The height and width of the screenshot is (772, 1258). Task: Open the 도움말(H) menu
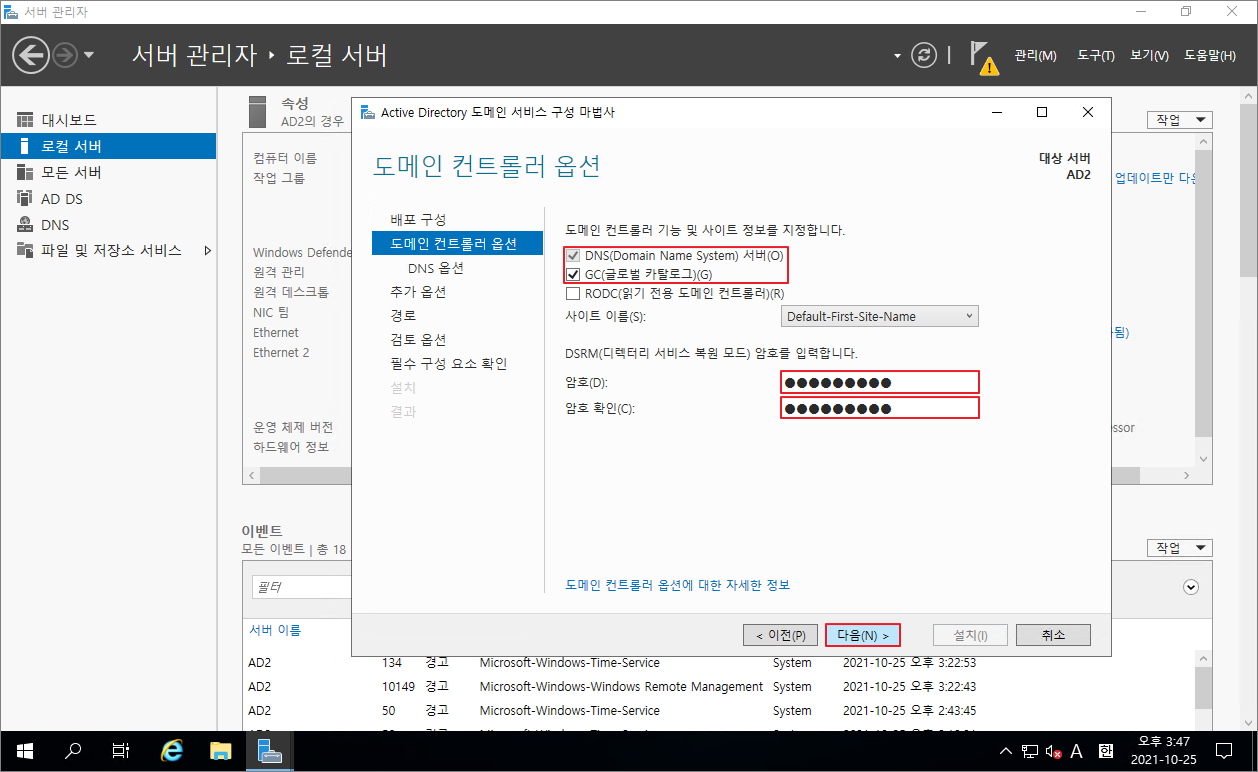tap(1209, 55)
